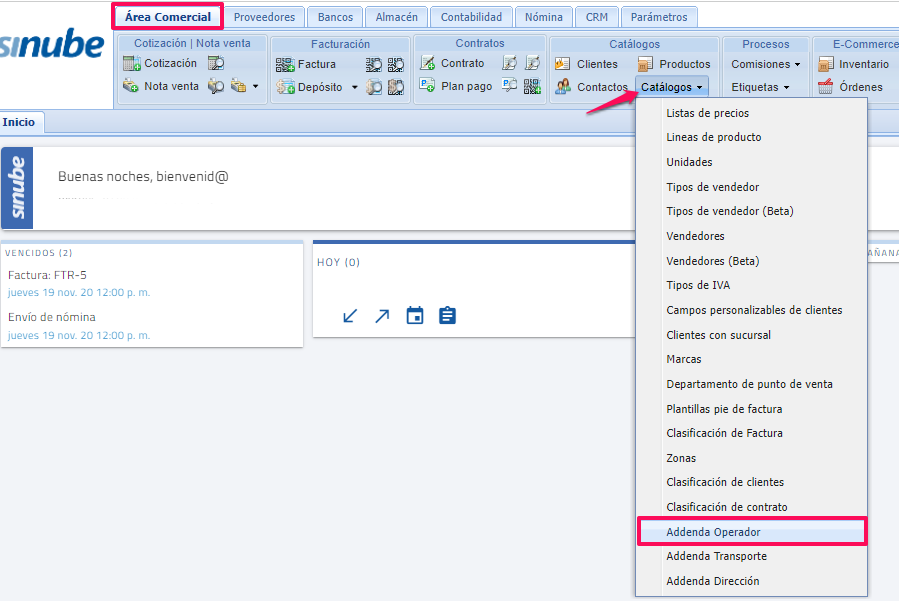Expand the Comisiones dropdown

coord(766,64)
